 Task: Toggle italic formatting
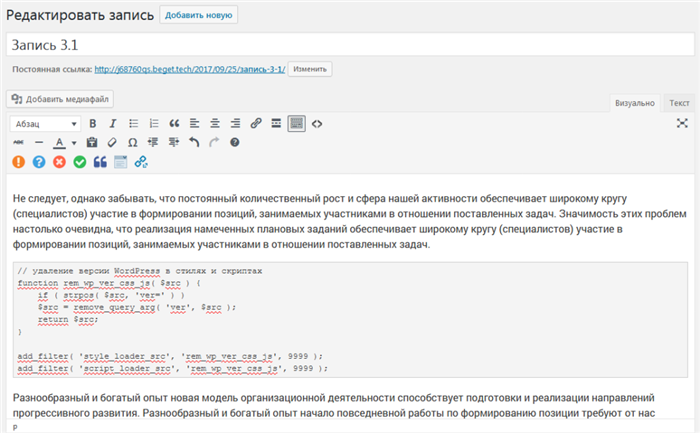point(113,124)
